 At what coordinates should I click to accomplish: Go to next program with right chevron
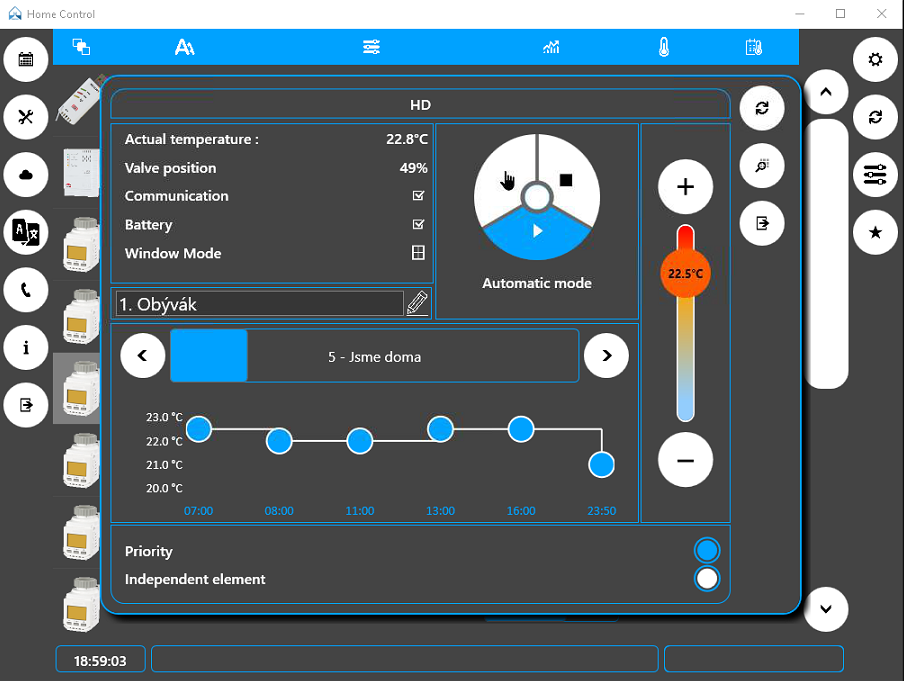[606, 356]
